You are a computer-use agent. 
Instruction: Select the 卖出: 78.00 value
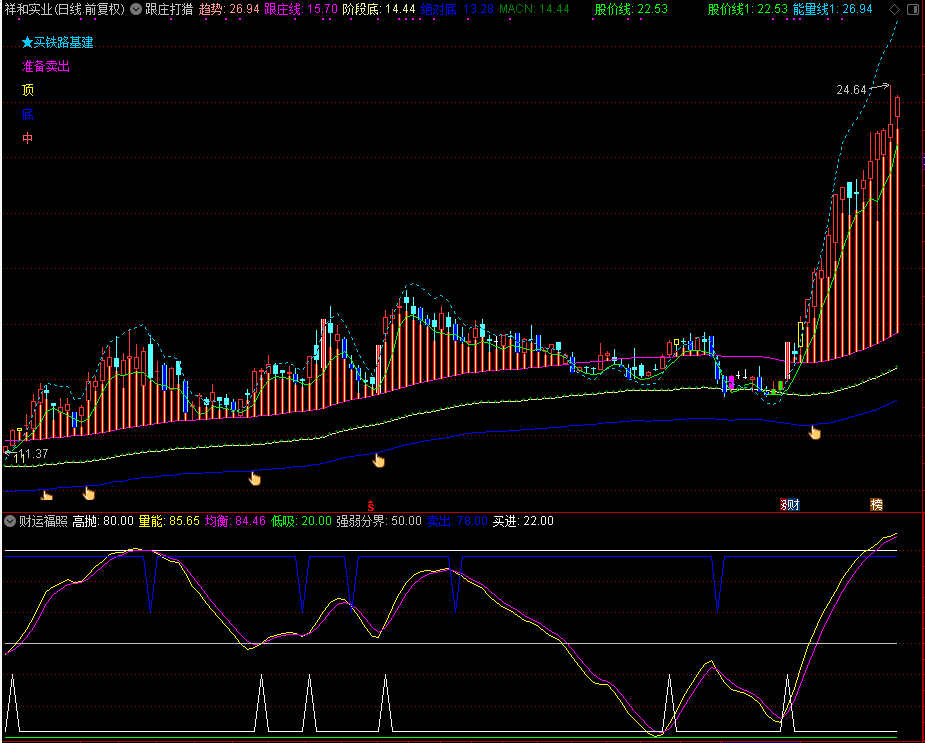457,521
